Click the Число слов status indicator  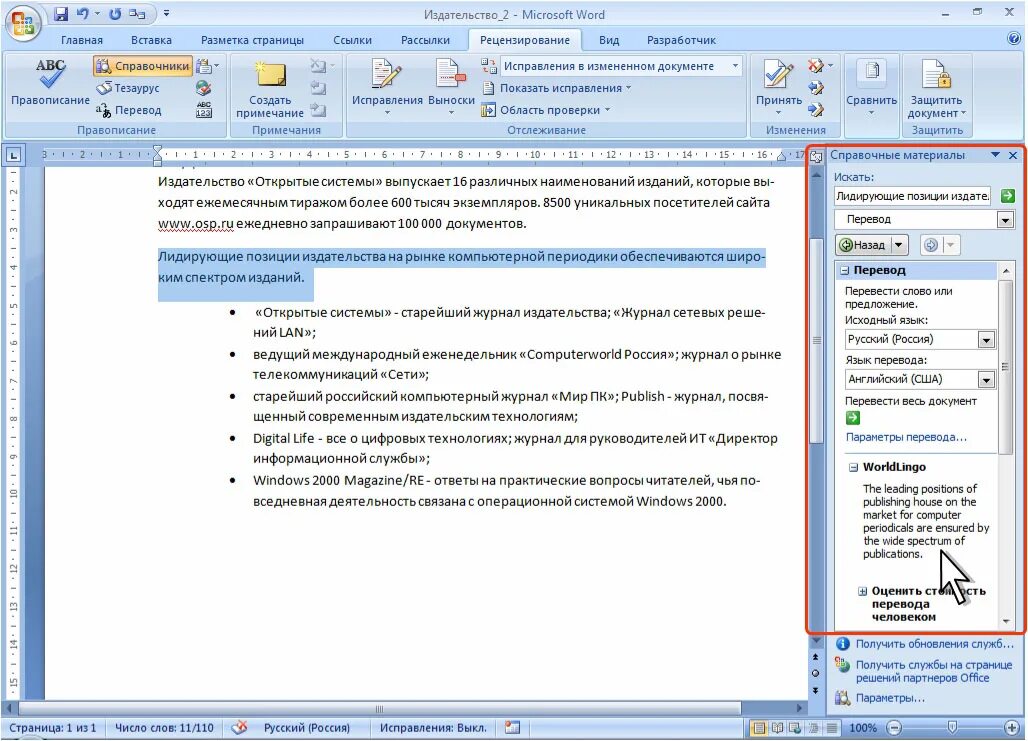point(164,728)
